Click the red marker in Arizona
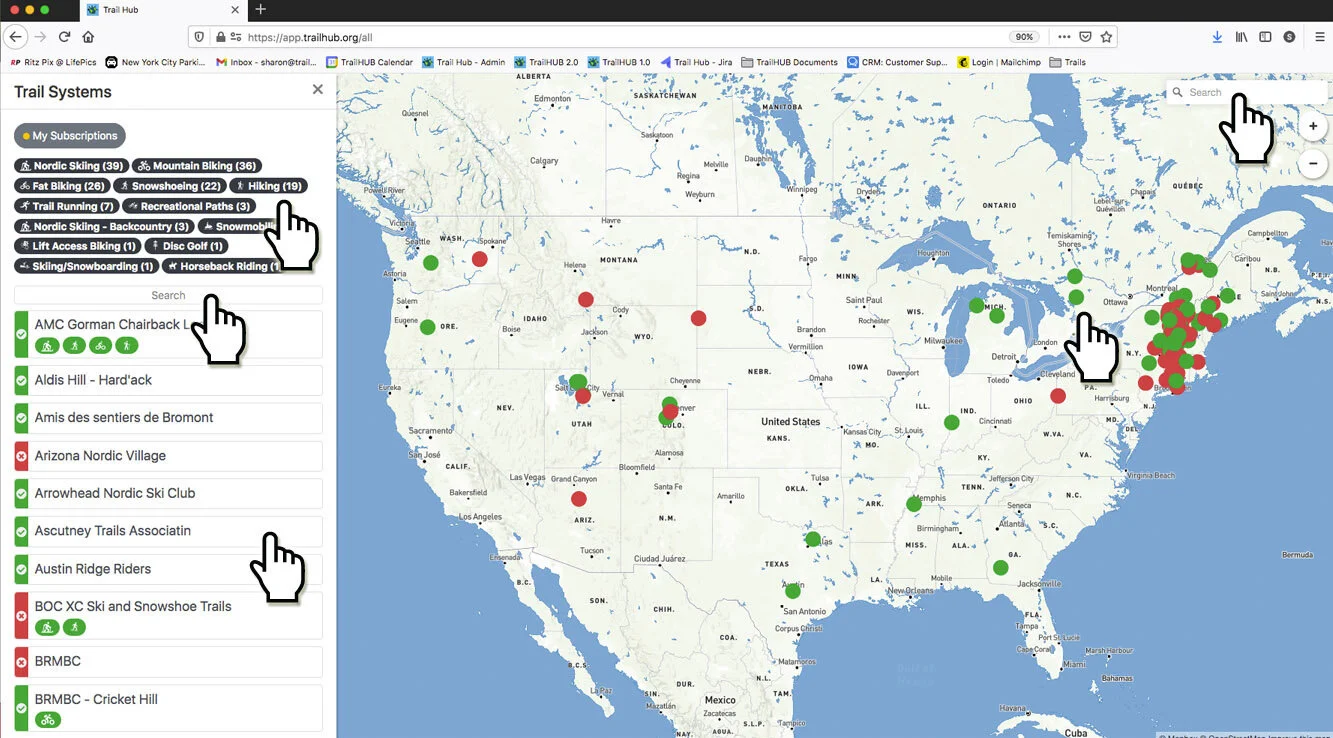 [579, 499]
